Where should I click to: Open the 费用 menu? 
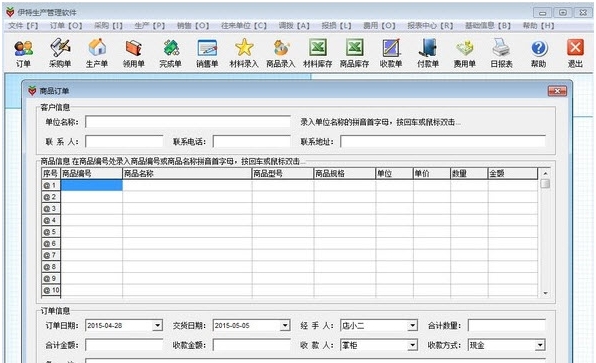point(379,25)
